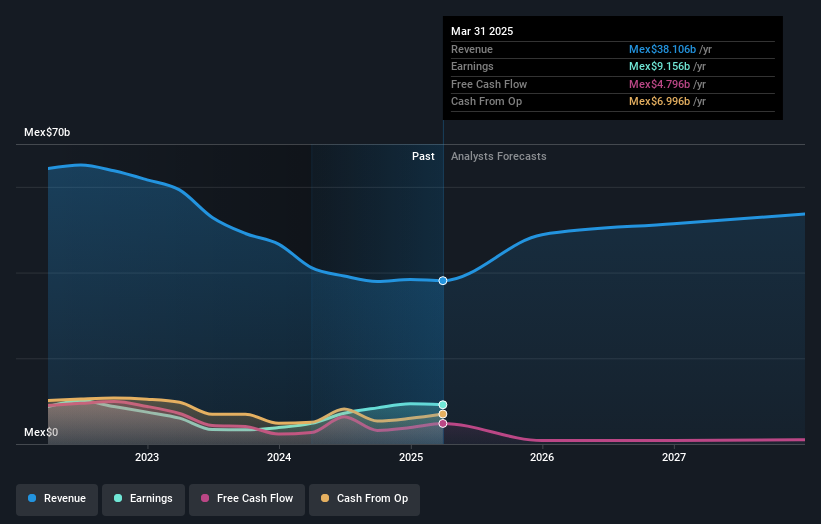The height and width of the screenshot is (524, 821).
Task: Click the 2024 x-axis label
Action: point(279,457)
